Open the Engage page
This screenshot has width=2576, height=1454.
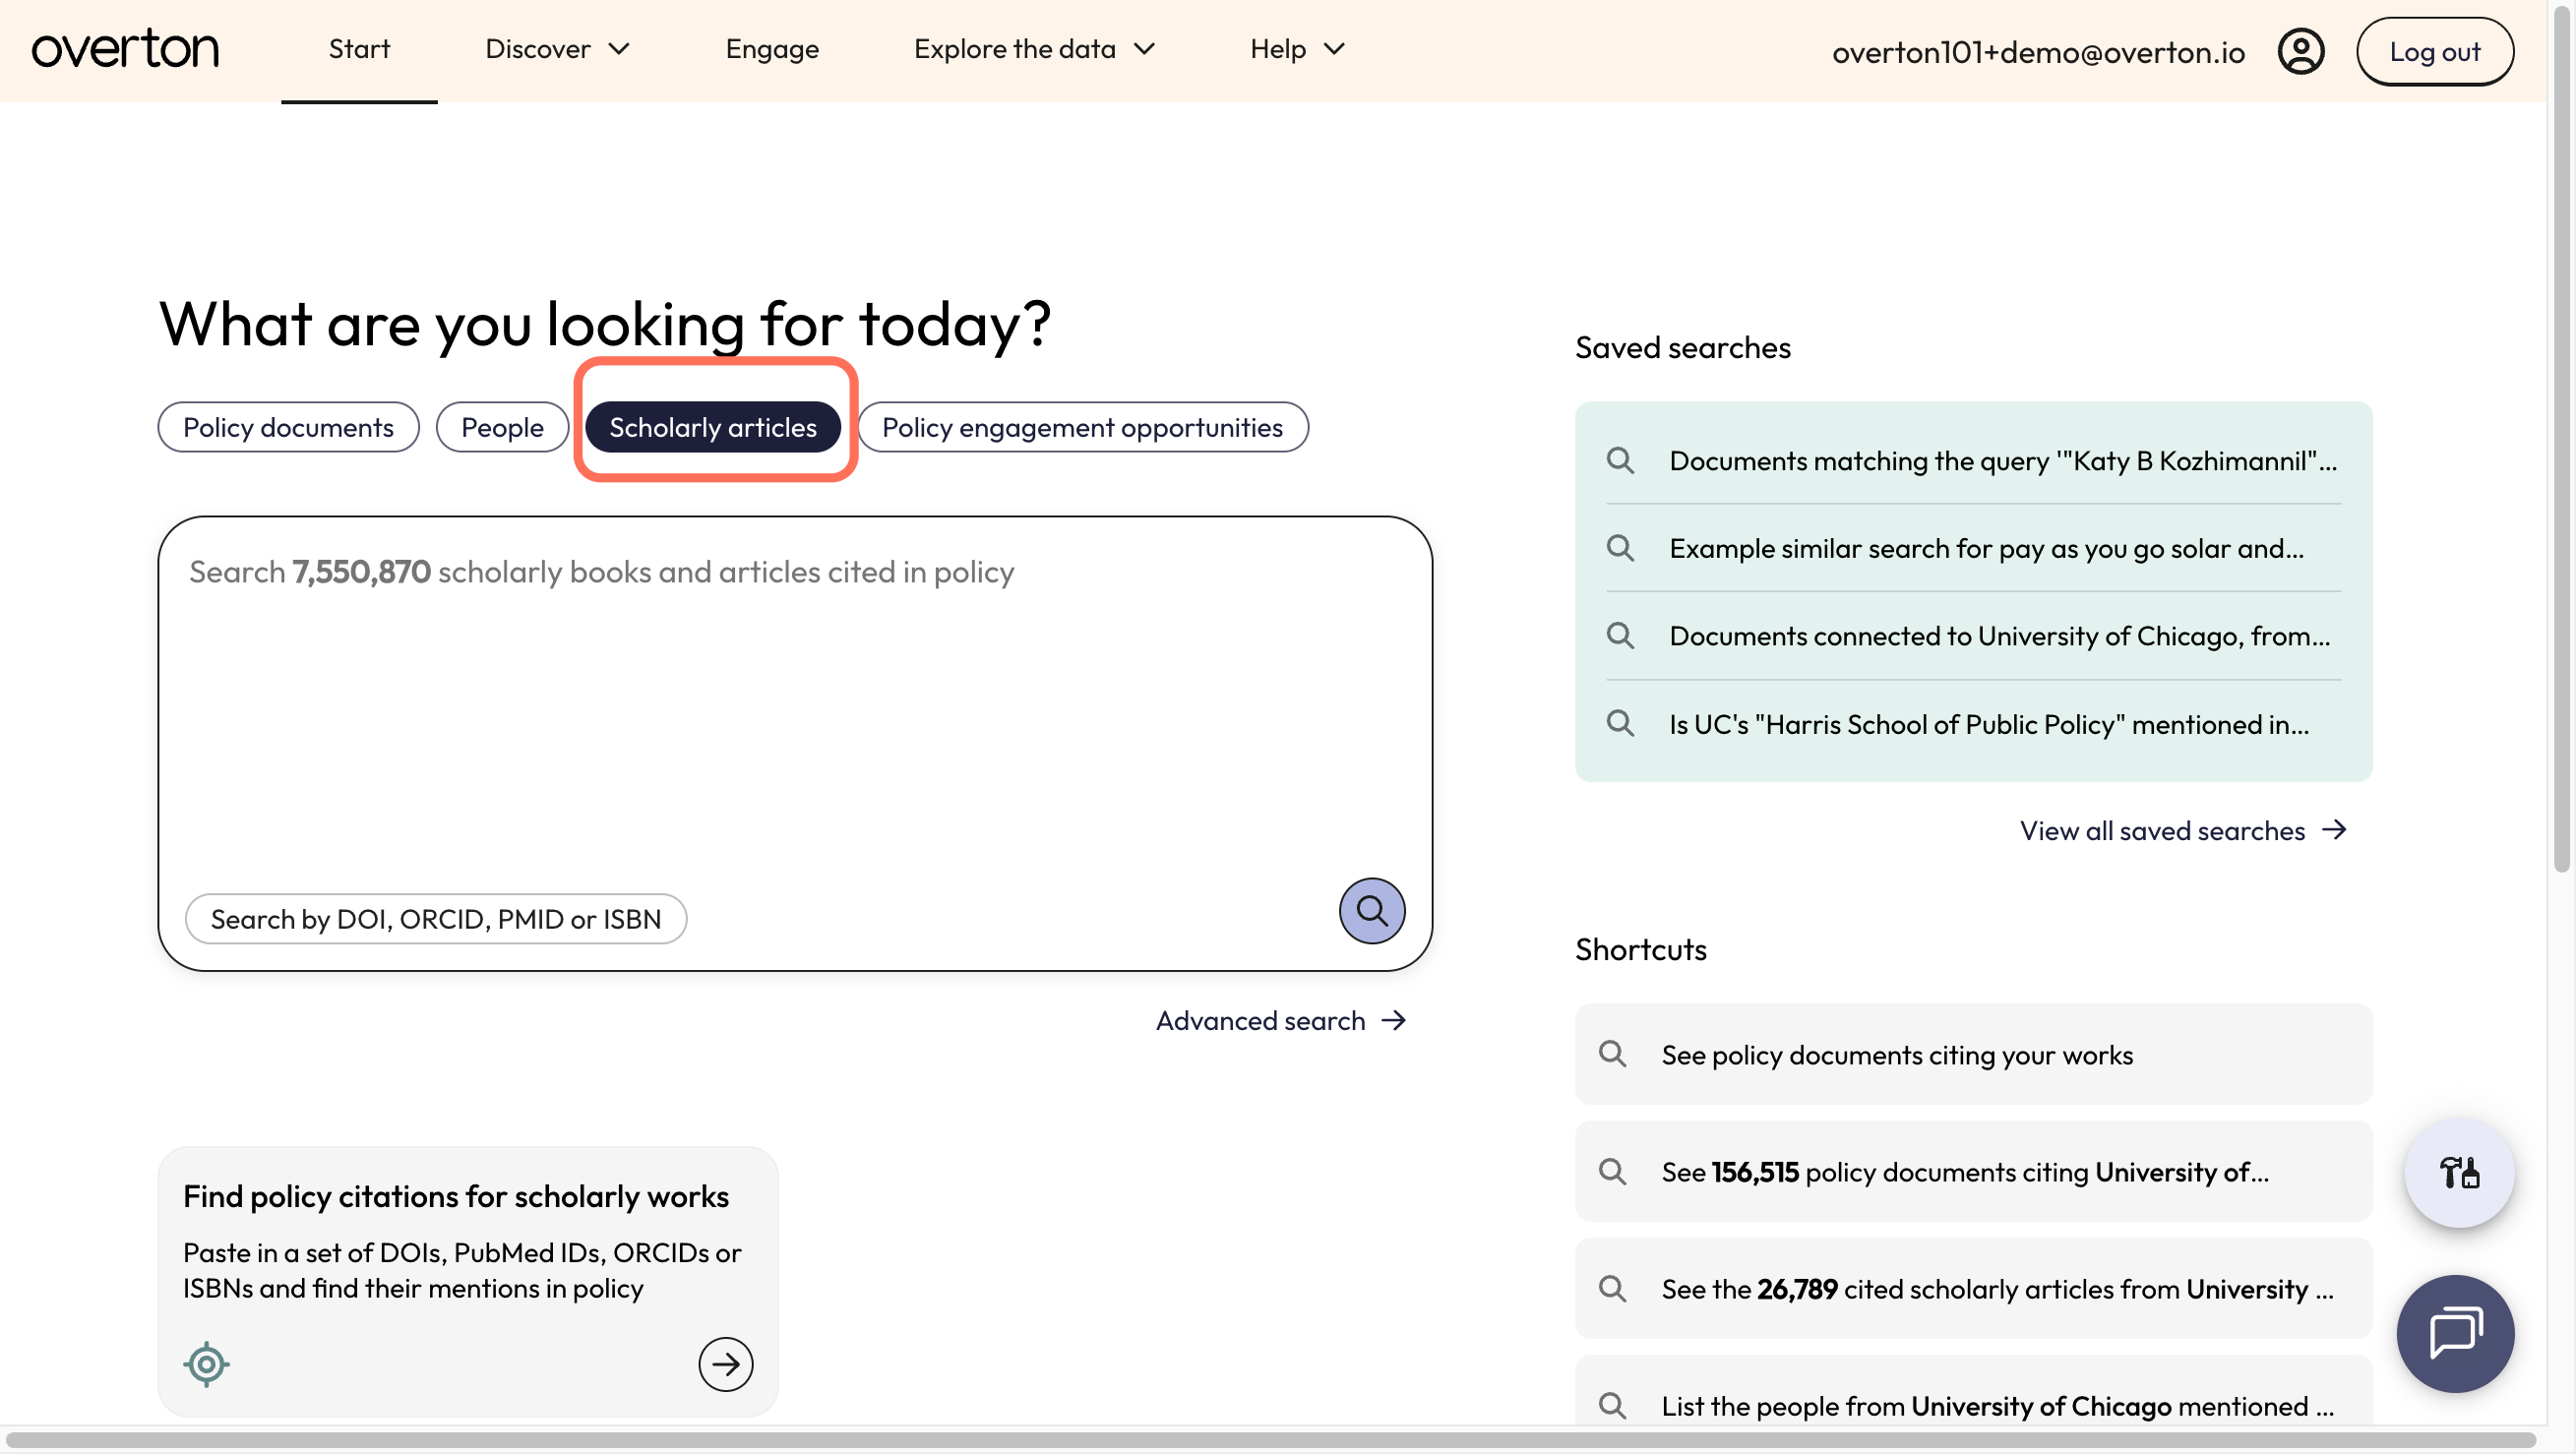pos(772,49)
